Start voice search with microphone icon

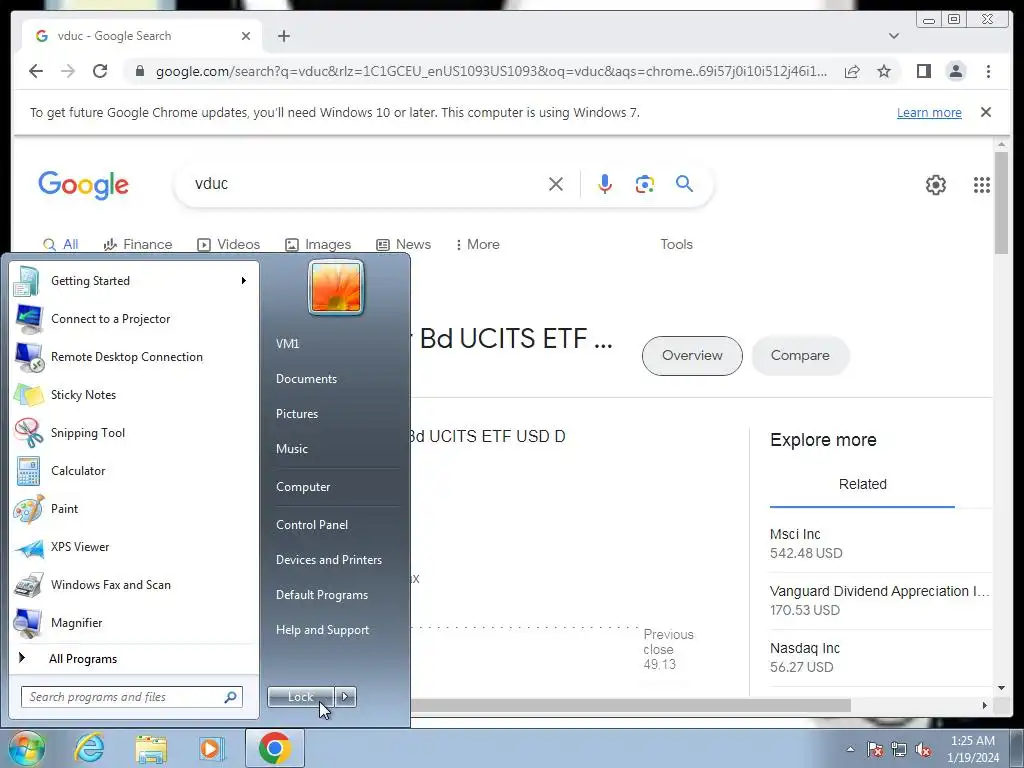[x=605, y=184]
